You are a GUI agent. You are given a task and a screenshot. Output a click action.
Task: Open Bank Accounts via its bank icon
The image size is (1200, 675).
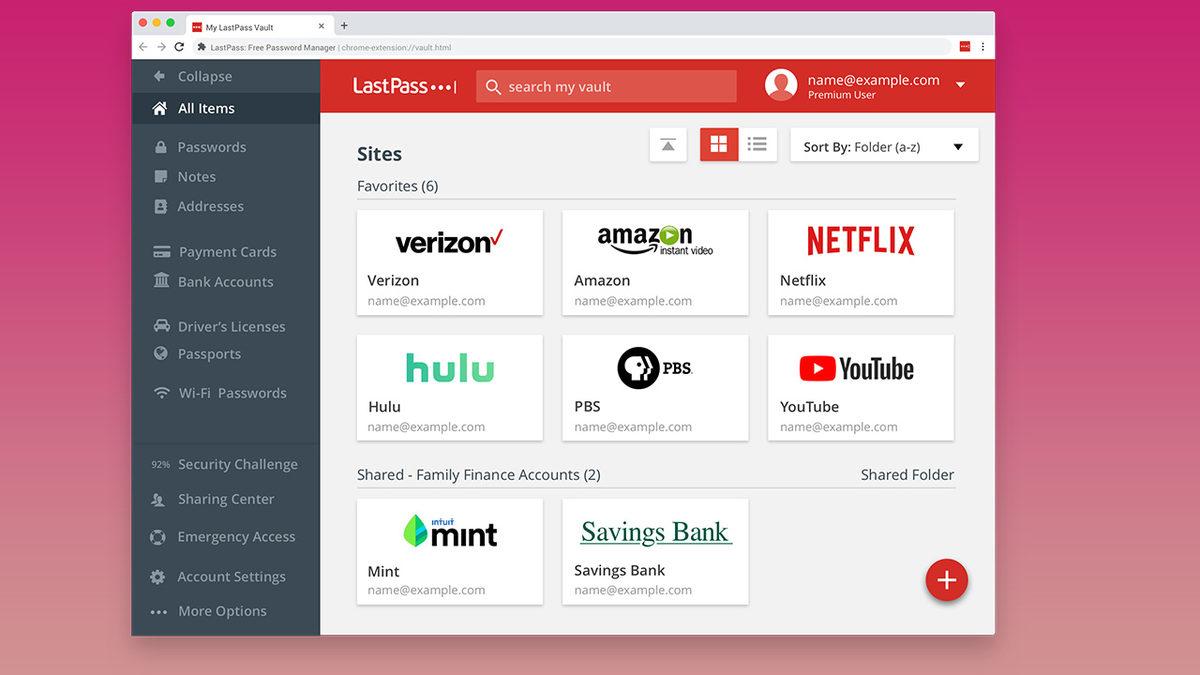point(160,281)
